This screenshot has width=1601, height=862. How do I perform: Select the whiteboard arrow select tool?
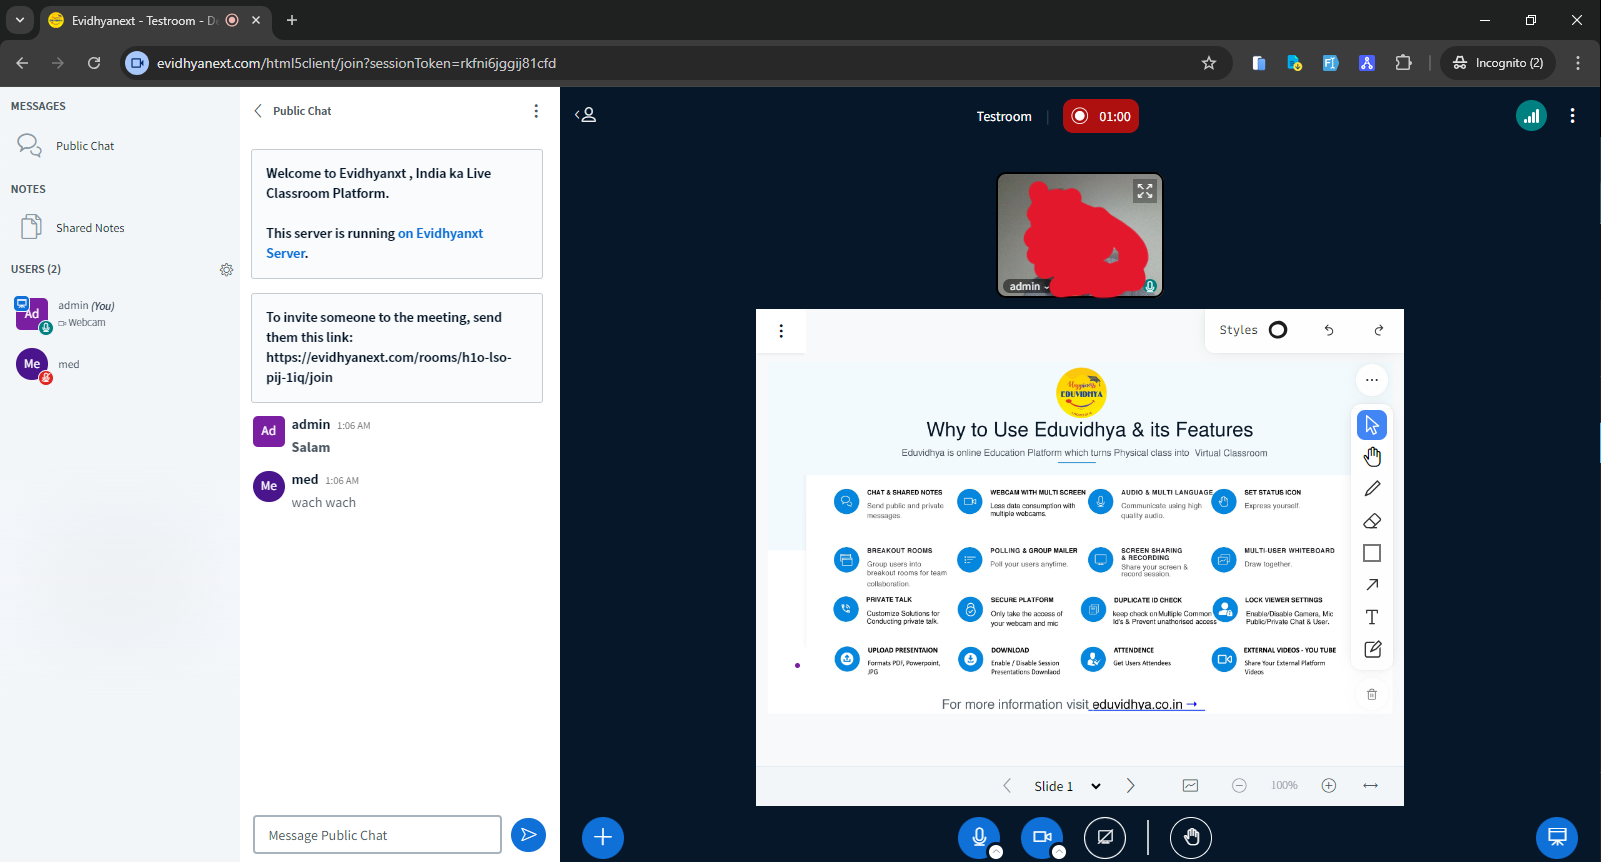coord(1372,425)
